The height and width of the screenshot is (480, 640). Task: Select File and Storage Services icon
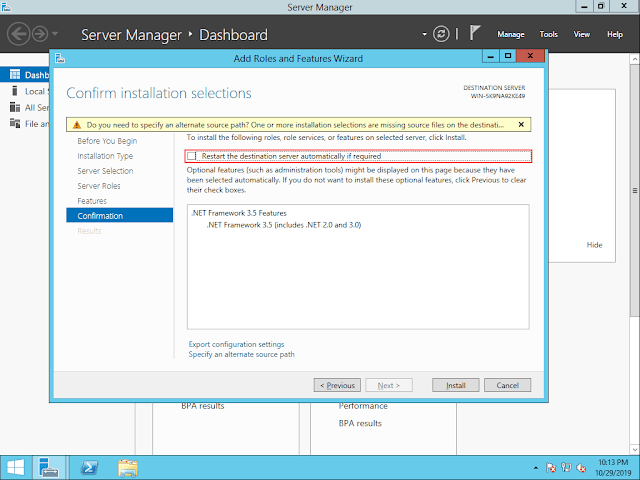15,123
